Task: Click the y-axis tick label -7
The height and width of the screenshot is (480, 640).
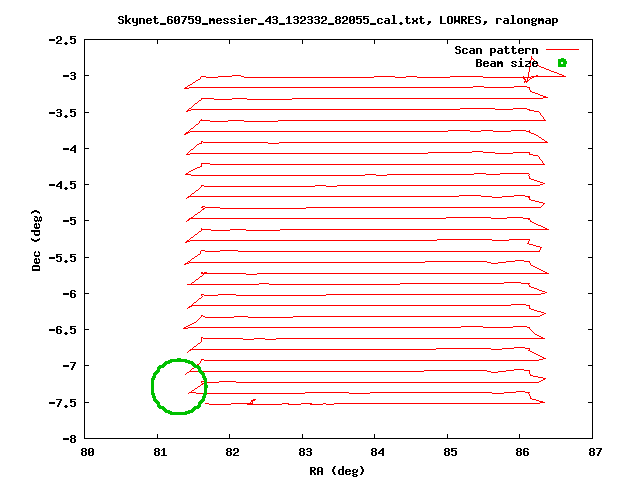Action: [x=69, y=366]
